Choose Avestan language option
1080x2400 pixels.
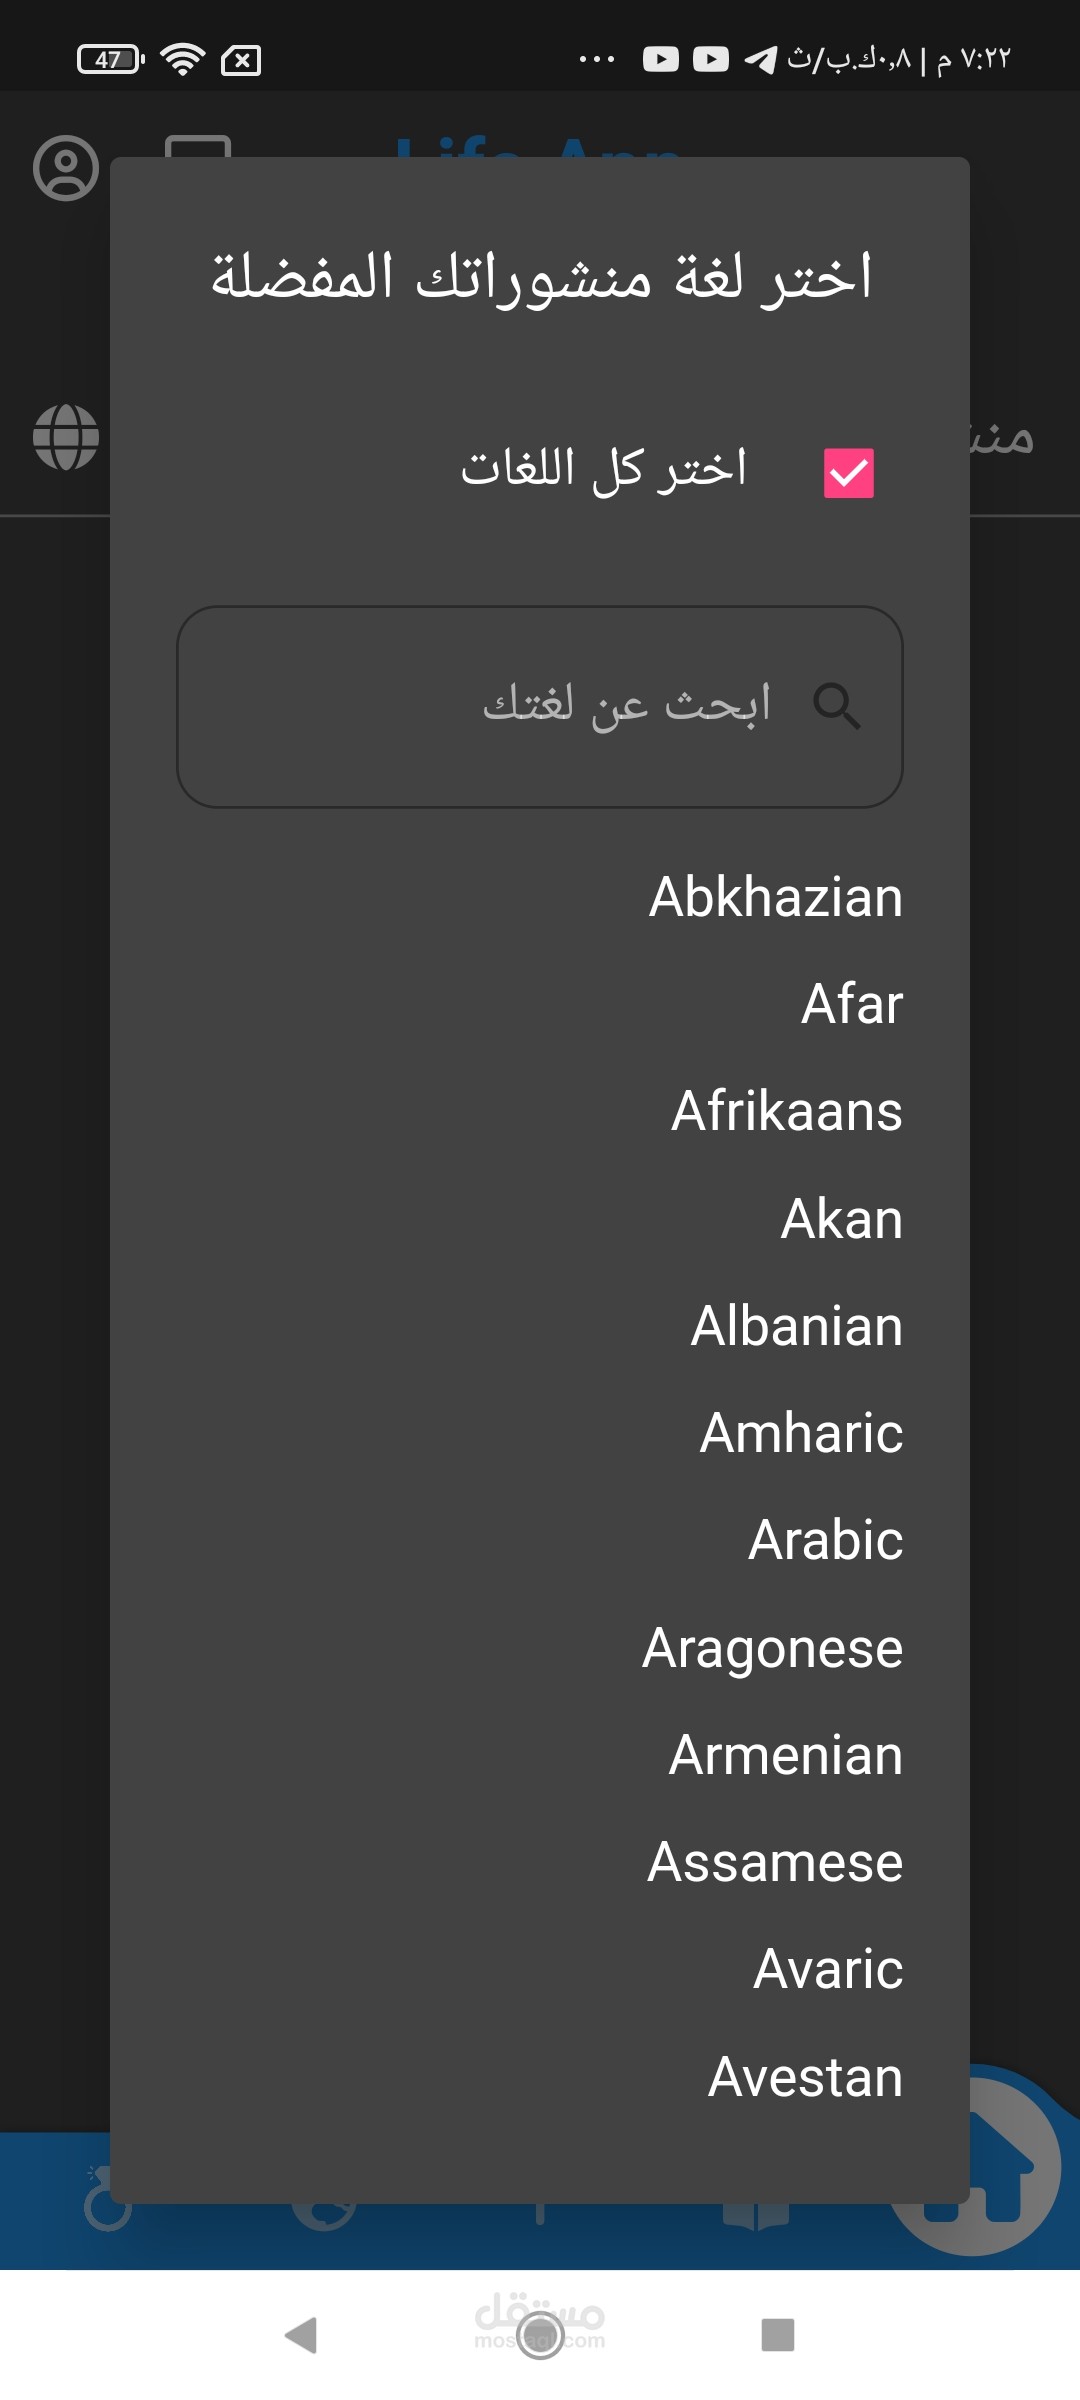[x=806, y=2077]
